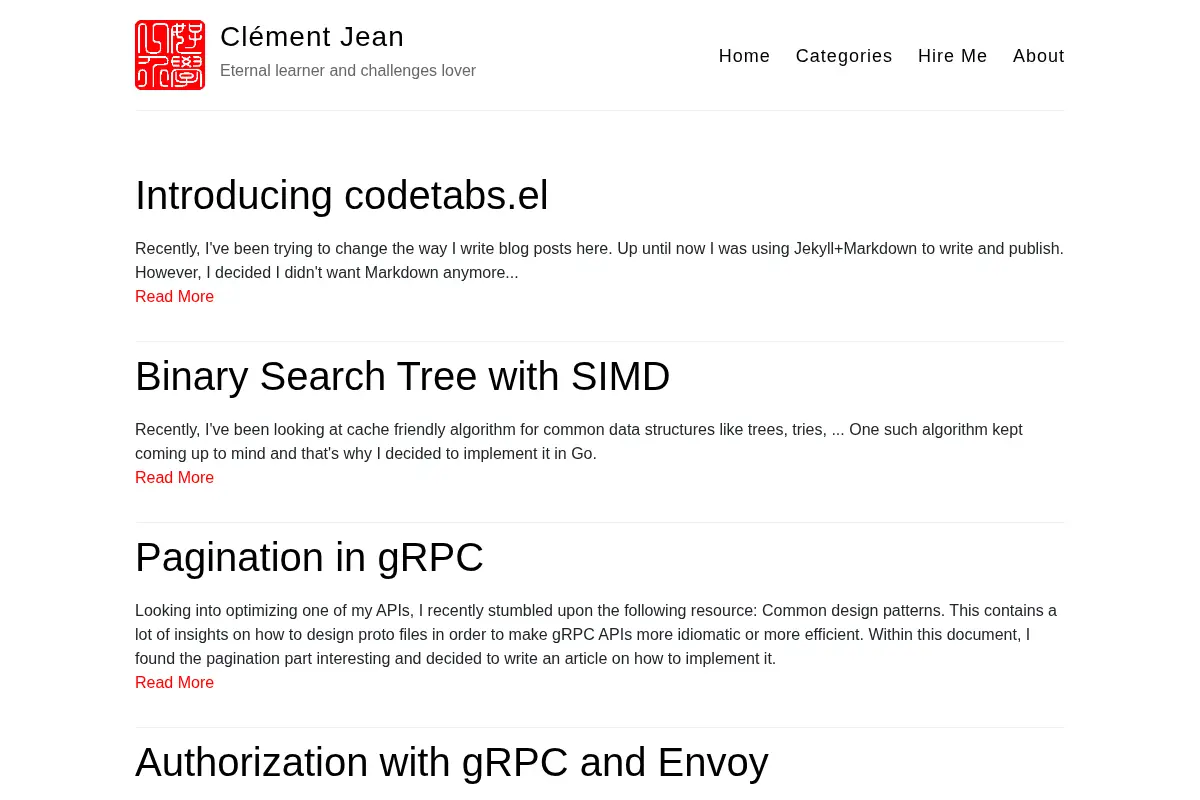1200x800 pixels.
Task: Open Authorization with gRPC and Envoy post
Action: point(452,762)
